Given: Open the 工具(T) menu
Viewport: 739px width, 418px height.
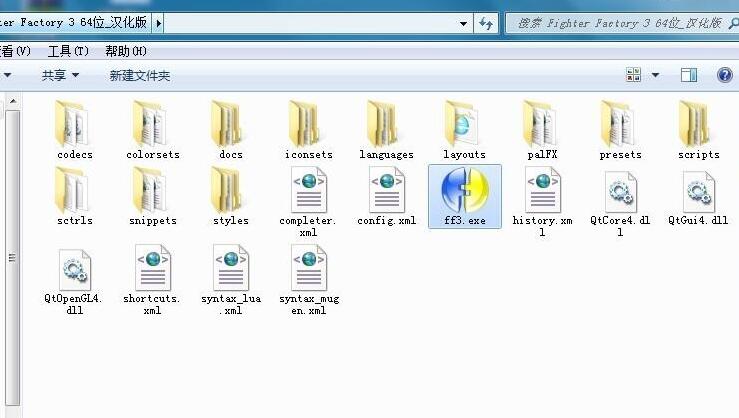Looking at the screenshot, I should point(68,51).
